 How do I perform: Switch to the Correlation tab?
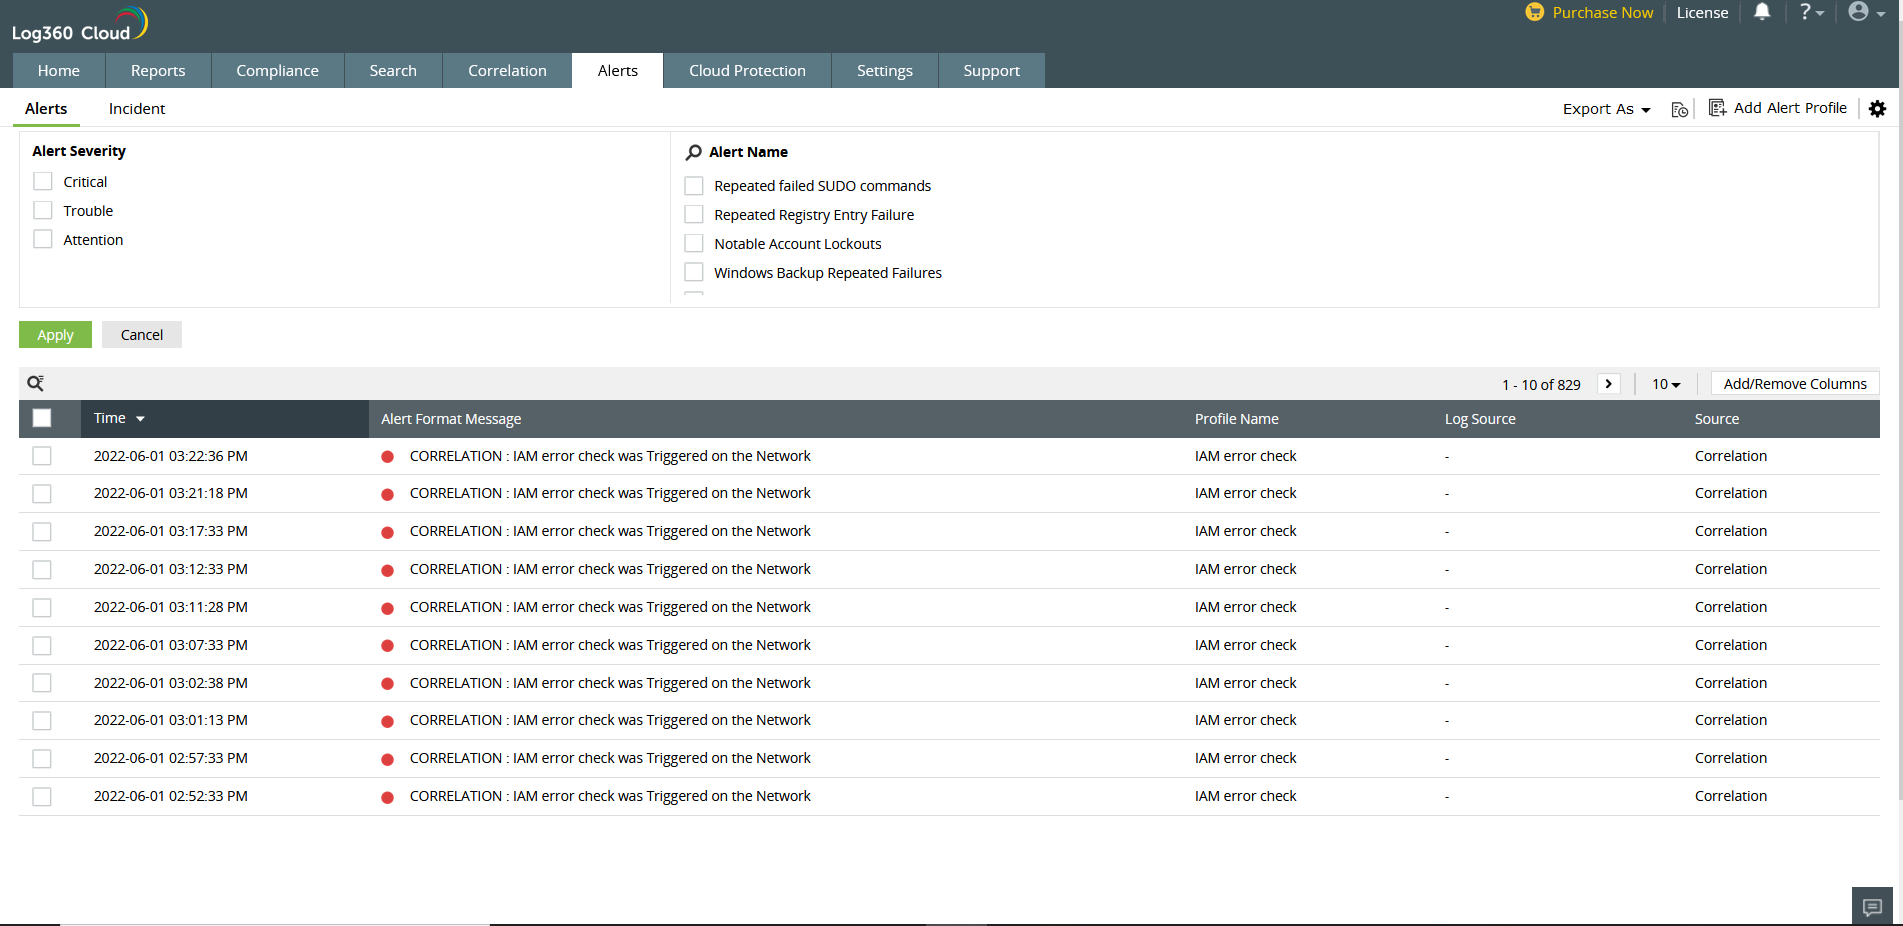point(507,71)
